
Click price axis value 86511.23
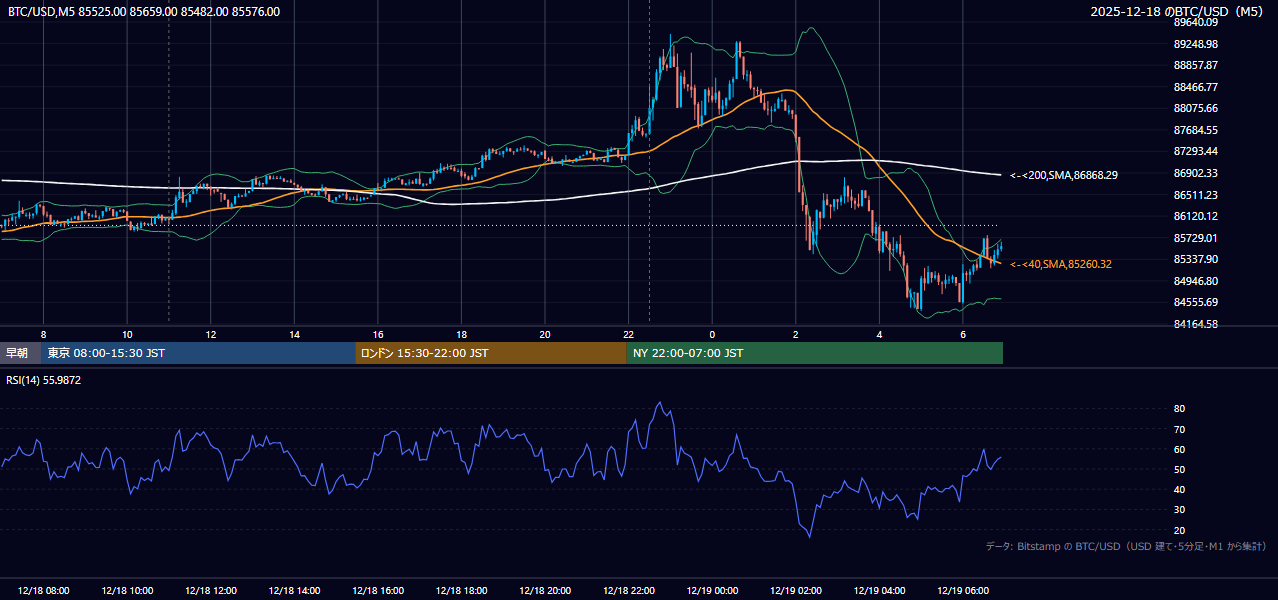[x=1196, y=195]
